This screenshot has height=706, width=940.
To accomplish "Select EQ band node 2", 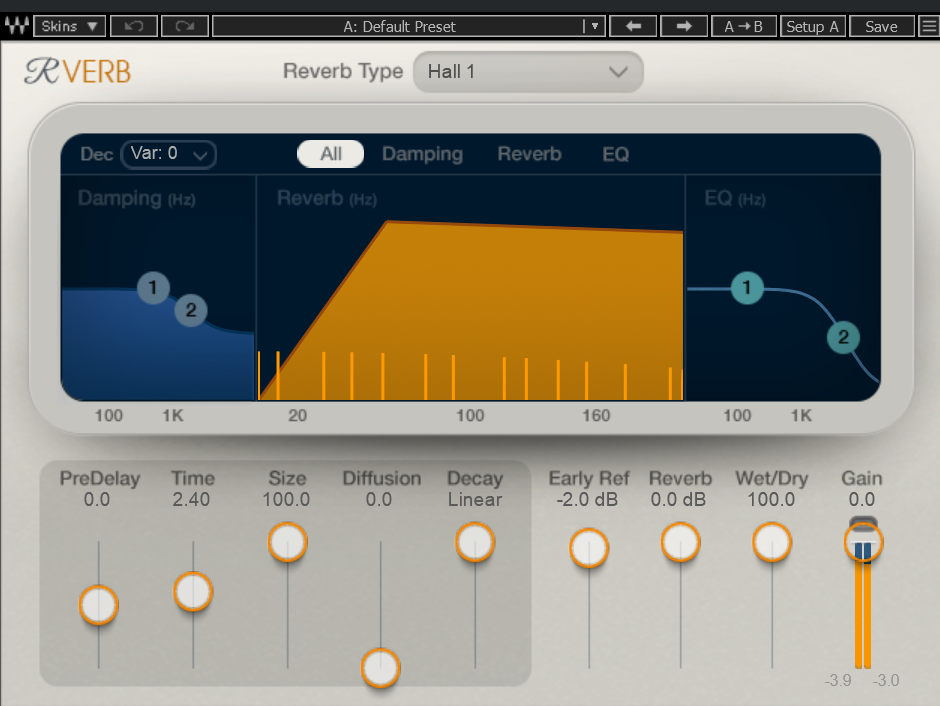I will point(843,337).
